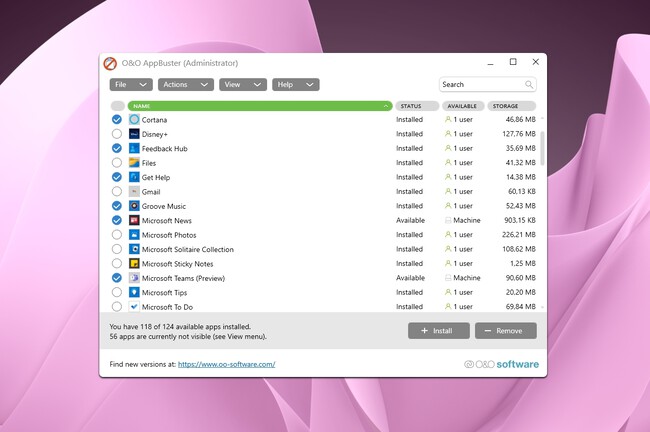
Task: Toggle the select-all checkbox in header
Action: click(117, 106)
